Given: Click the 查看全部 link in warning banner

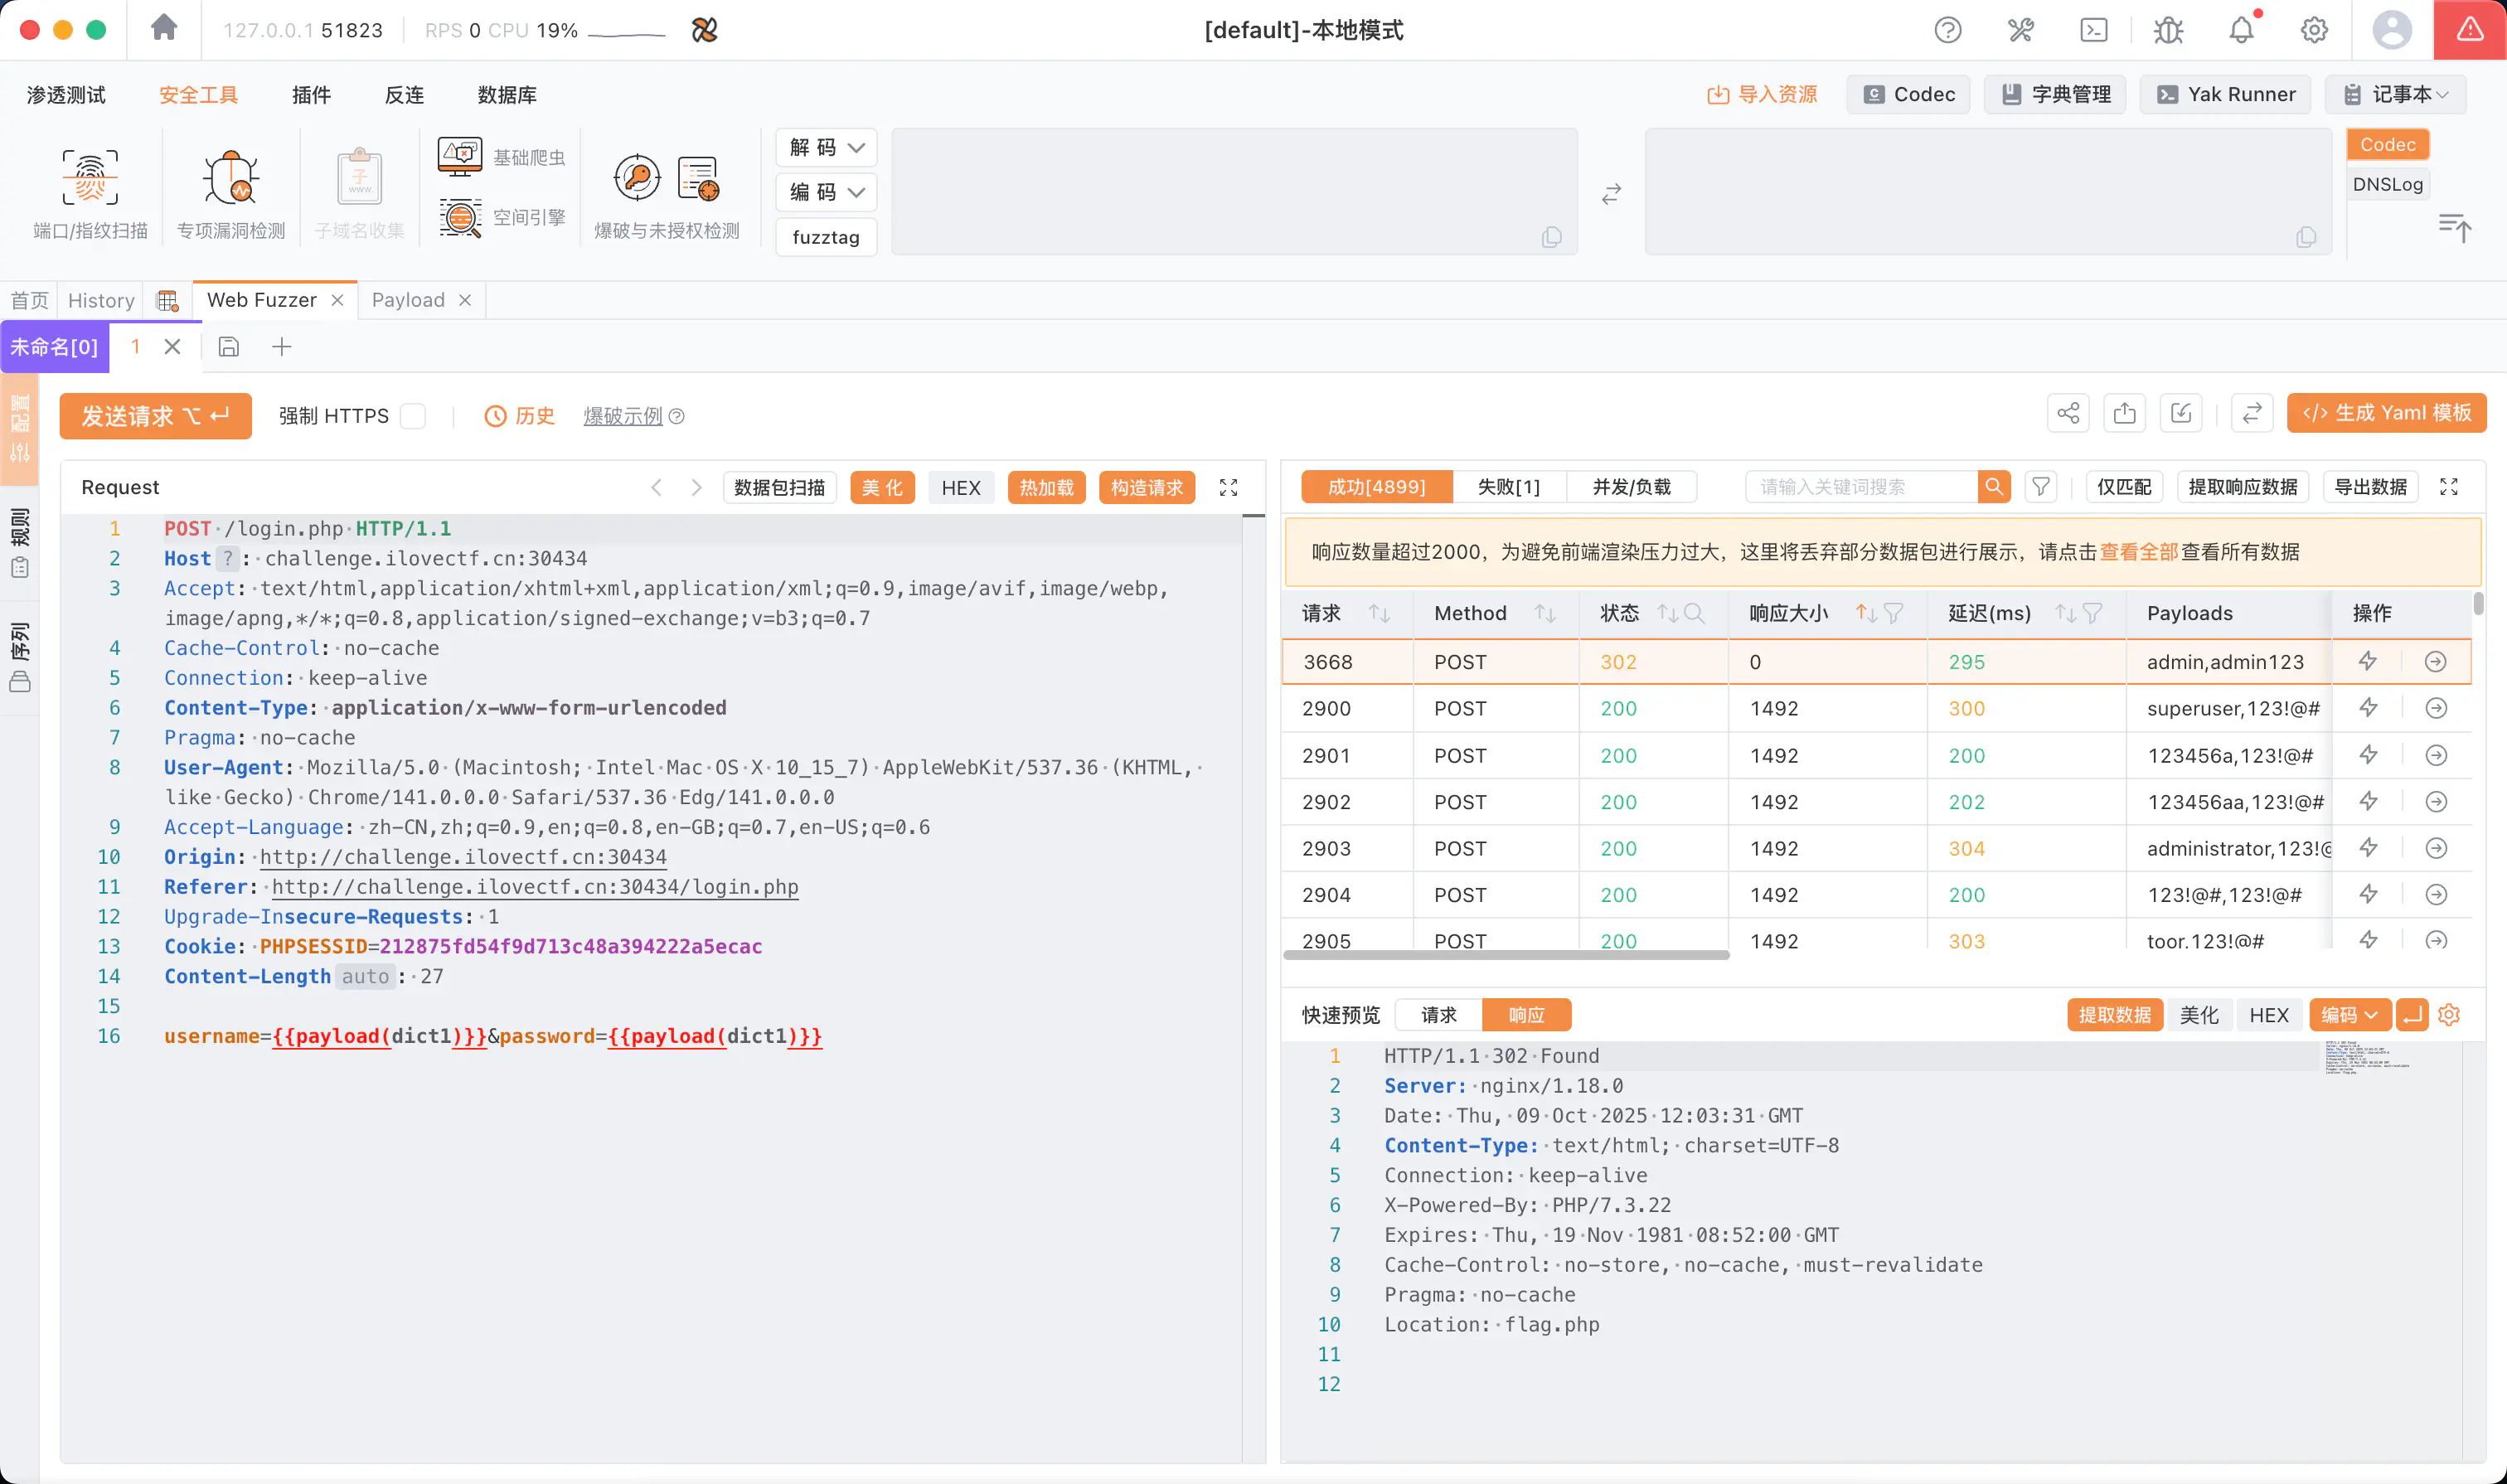Looking at the screenshot, I should (2138, 552).
